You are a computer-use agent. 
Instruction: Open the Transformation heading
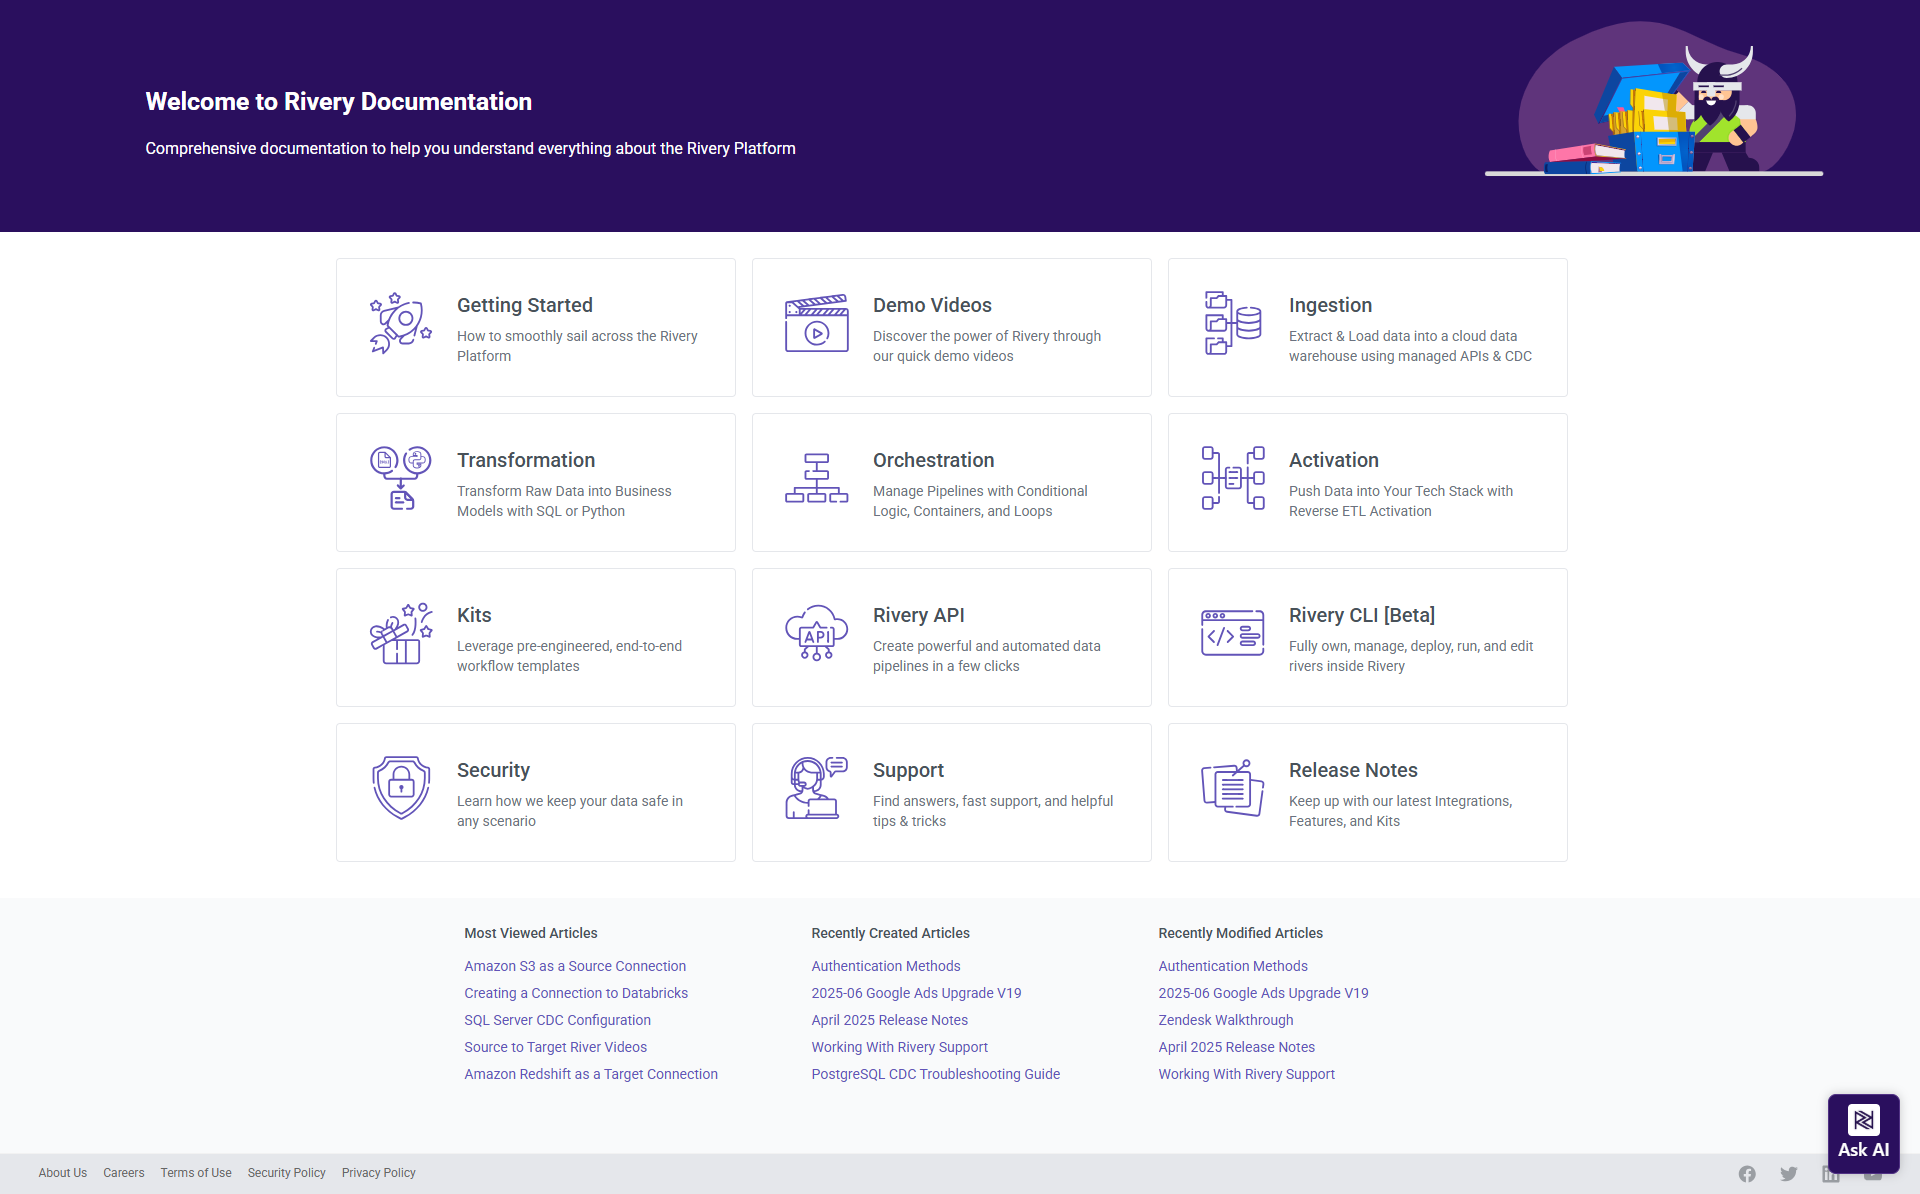(x=526, y=460)
